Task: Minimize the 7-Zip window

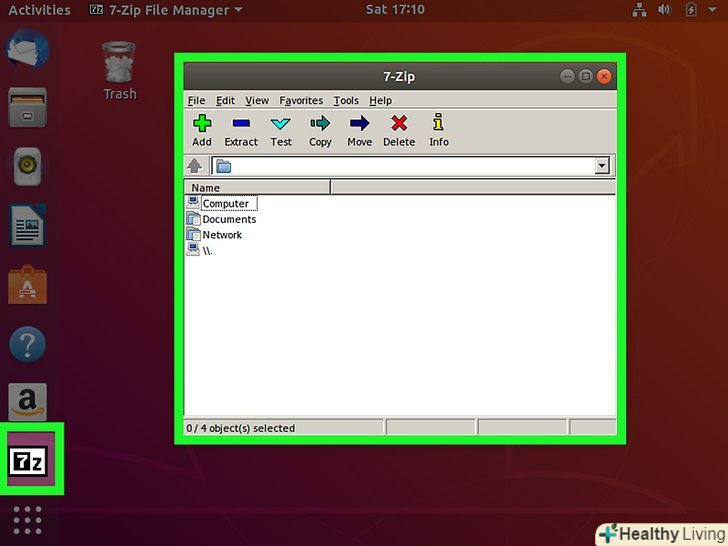Action: [x=567, y=76]
